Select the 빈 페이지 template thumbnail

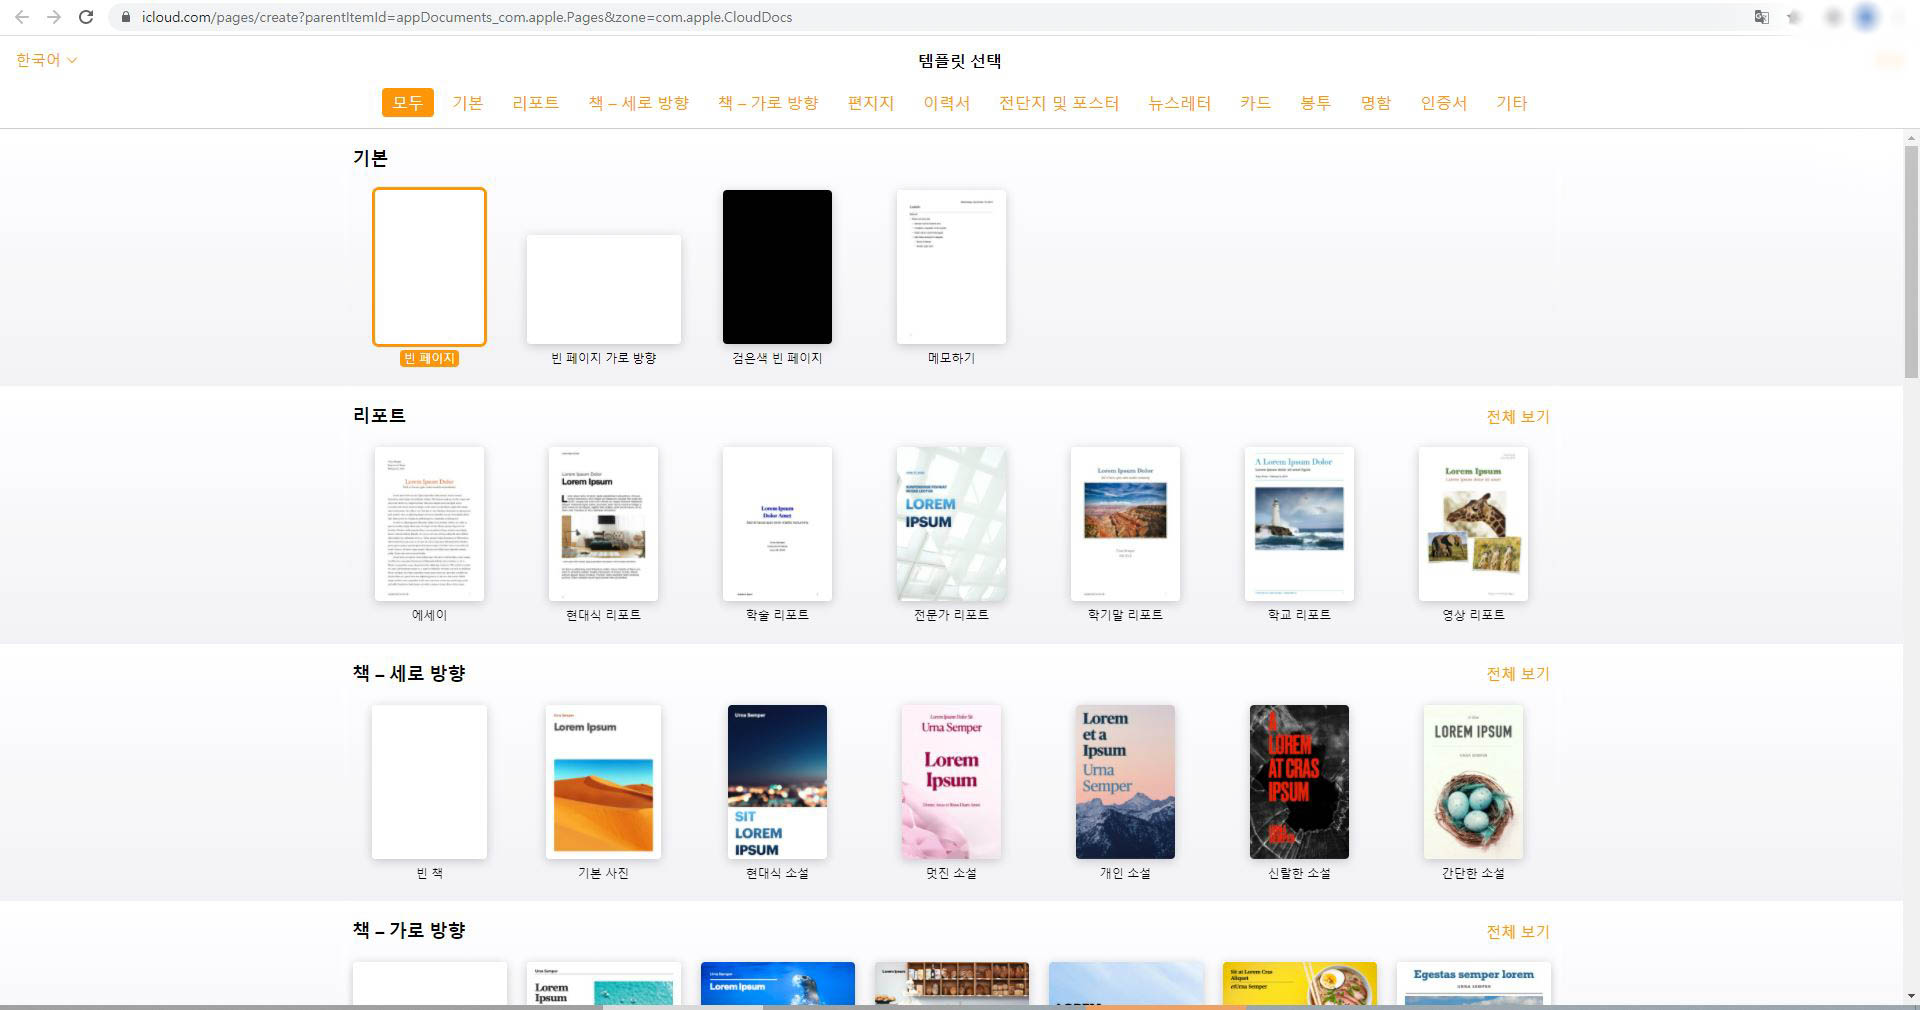[x=429, y=267]
